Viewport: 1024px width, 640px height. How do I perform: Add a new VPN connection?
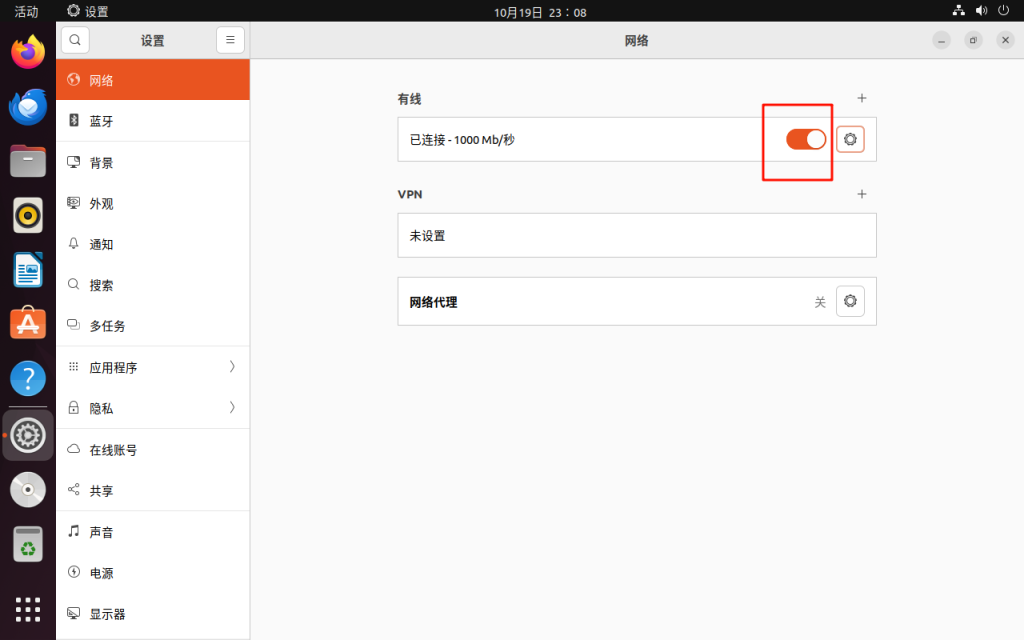click(862, 194)
